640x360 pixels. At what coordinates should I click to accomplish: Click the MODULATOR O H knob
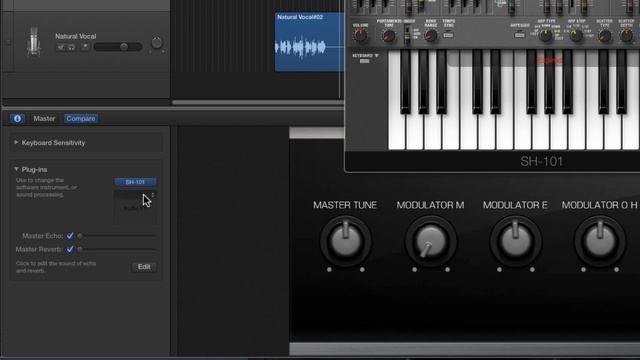pos(600,241)
